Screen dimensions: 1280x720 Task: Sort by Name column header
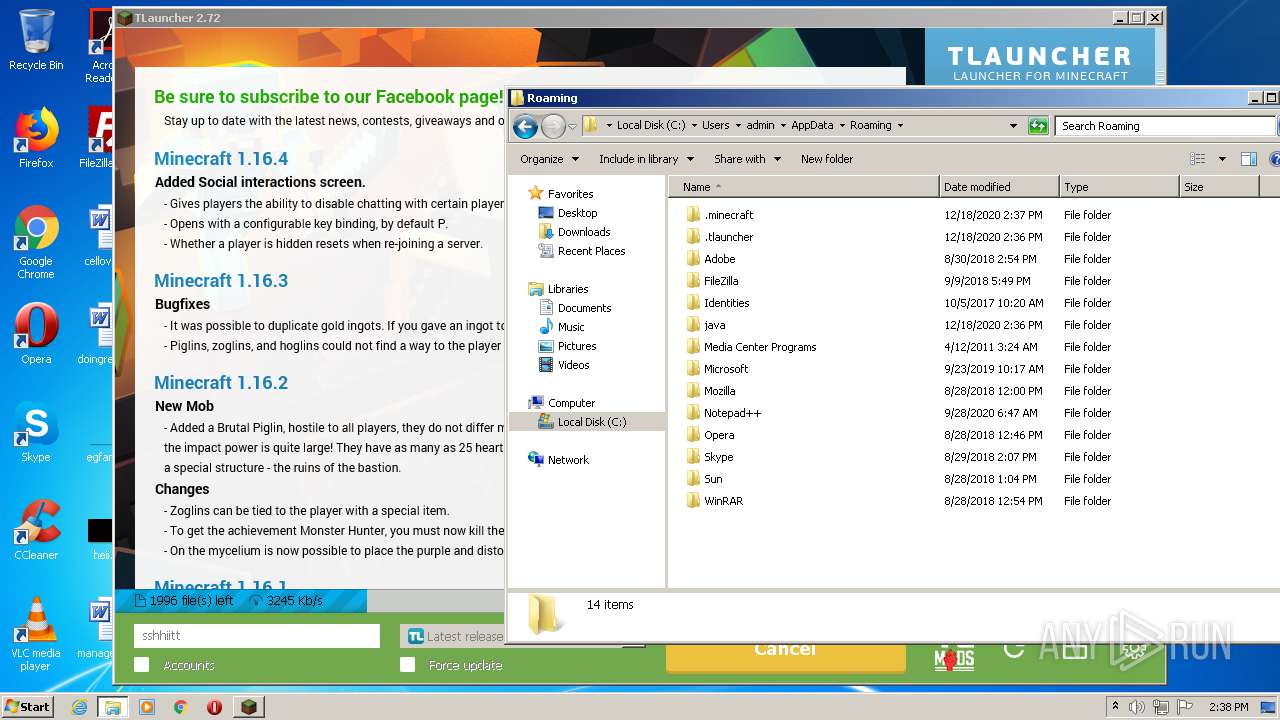pos(804,187)
